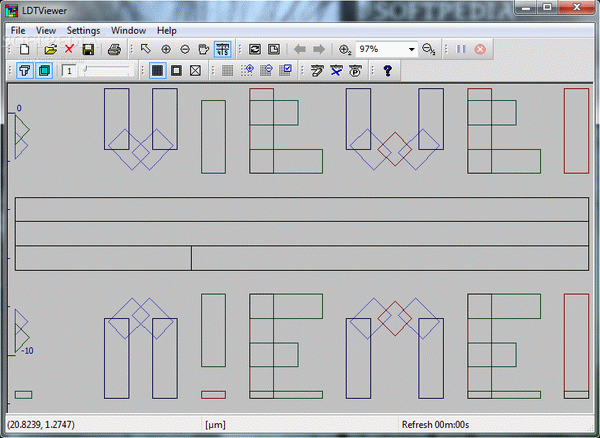Viewport: 600px width, 438px height.
Task: Click the ruler label 0
Action: pyautogui.click(x=19, y=108)
